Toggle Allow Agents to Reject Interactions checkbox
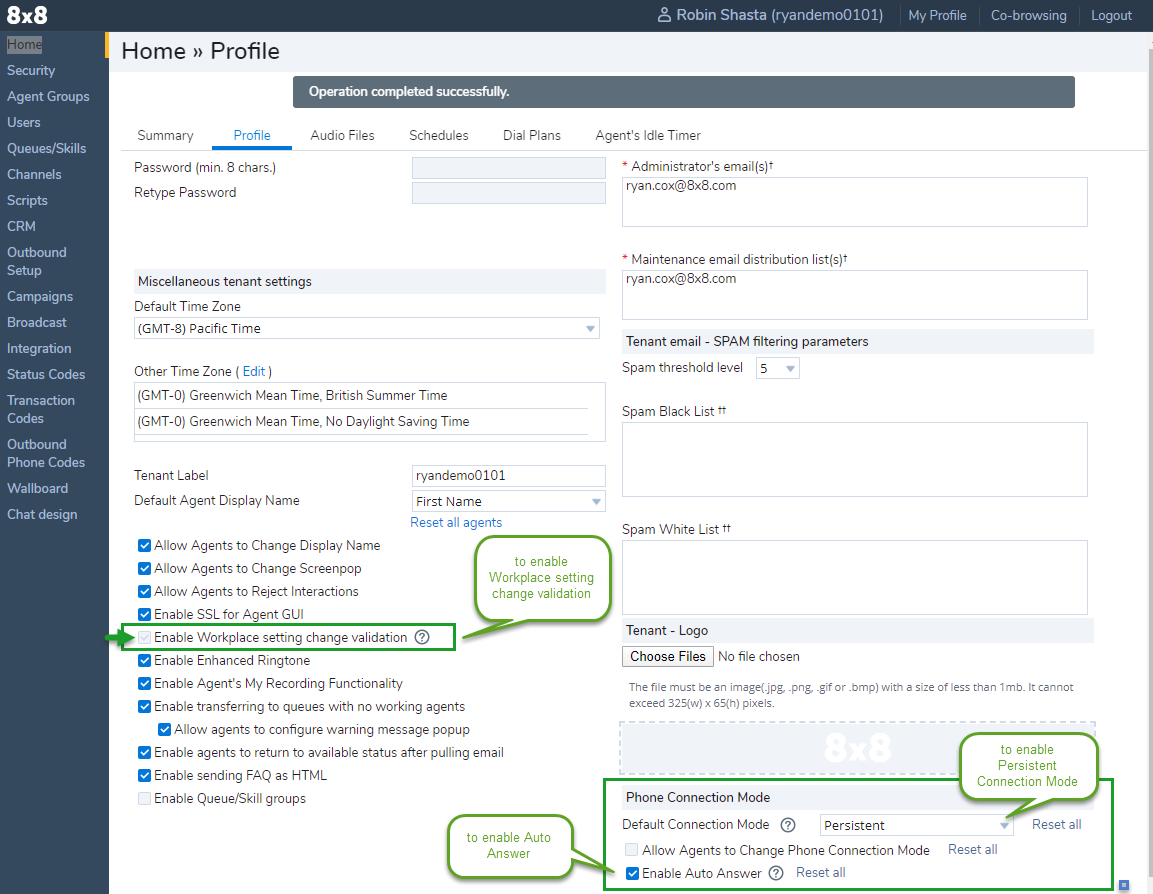1153x894 pixels. (x=145, y=591)
